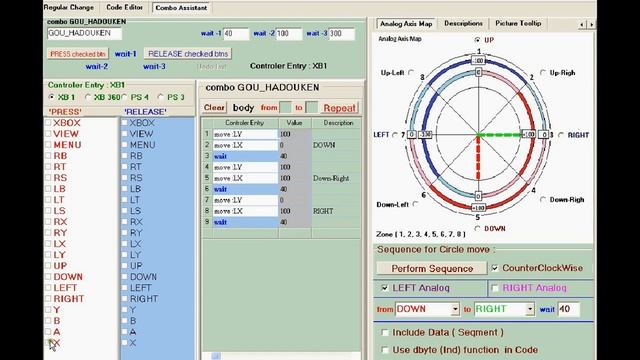Viewport: 640px width, 360px height.
Task: Check XBOX in the RELEASE list
Action: point(124,122)
